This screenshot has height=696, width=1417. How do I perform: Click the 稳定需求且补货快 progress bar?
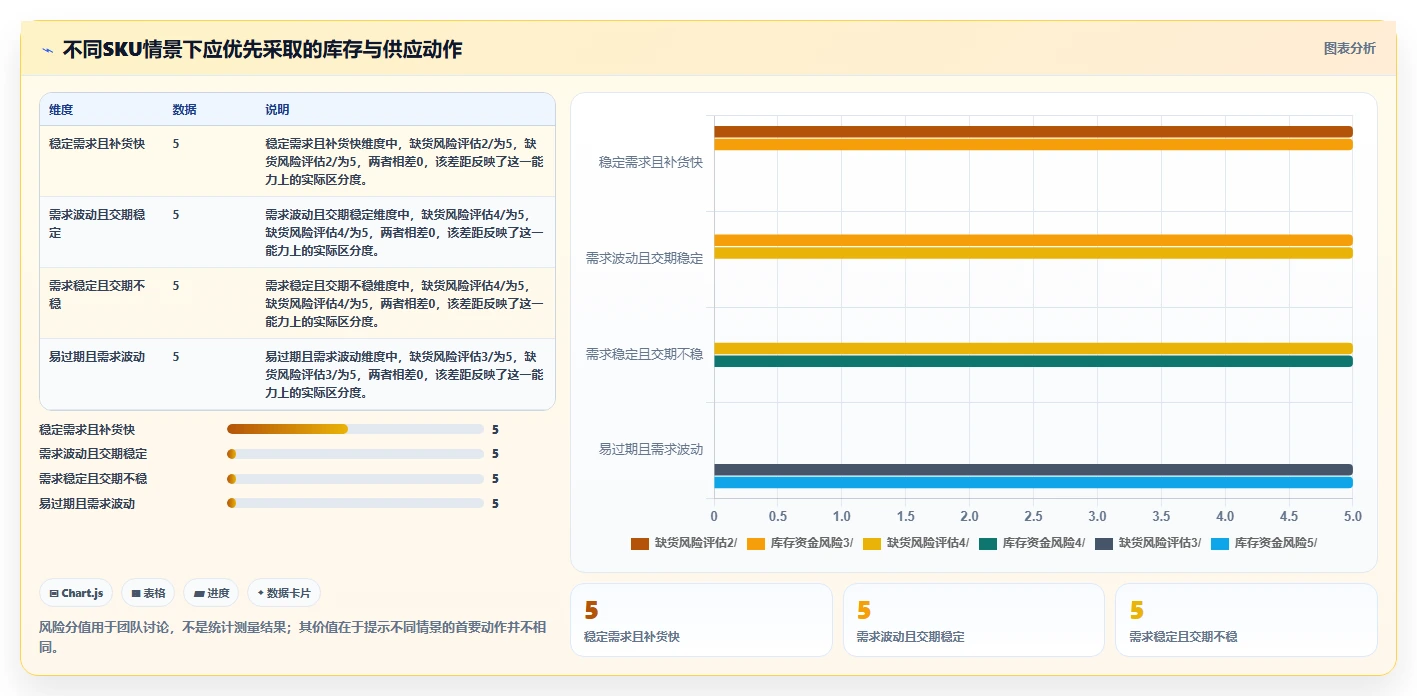(355, 429)
